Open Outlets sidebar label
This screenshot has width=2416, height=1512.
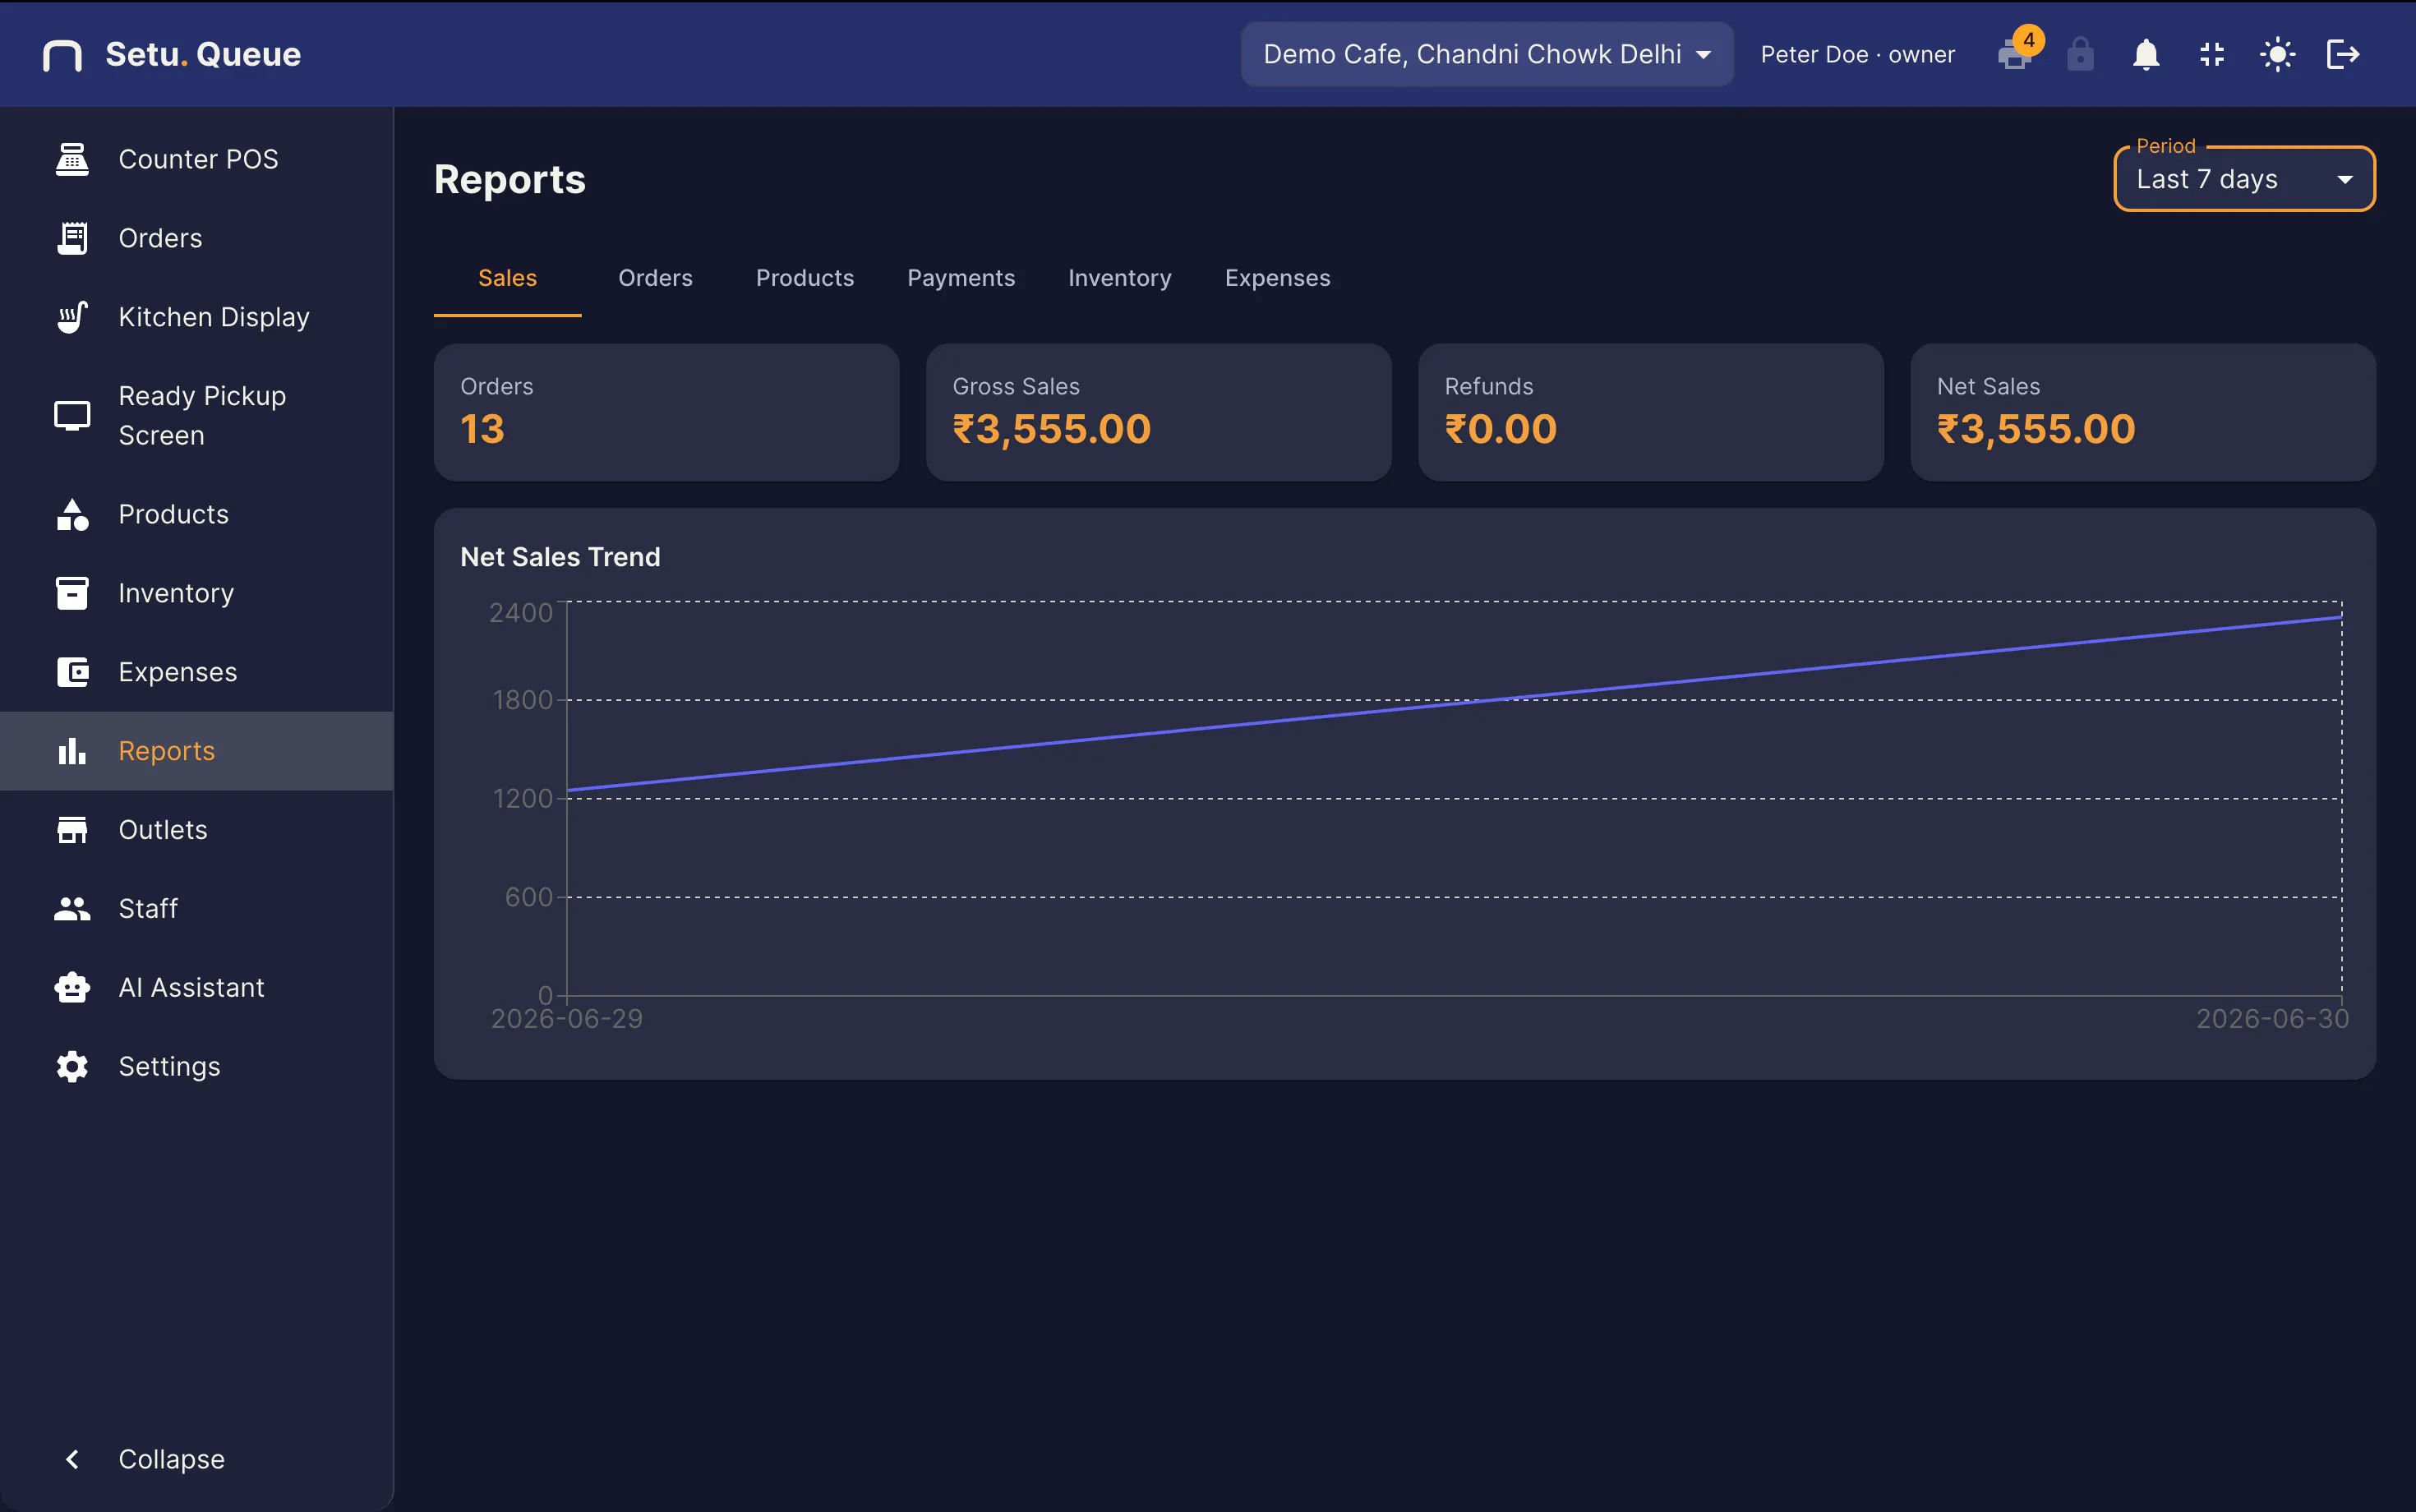coord(163,830)
